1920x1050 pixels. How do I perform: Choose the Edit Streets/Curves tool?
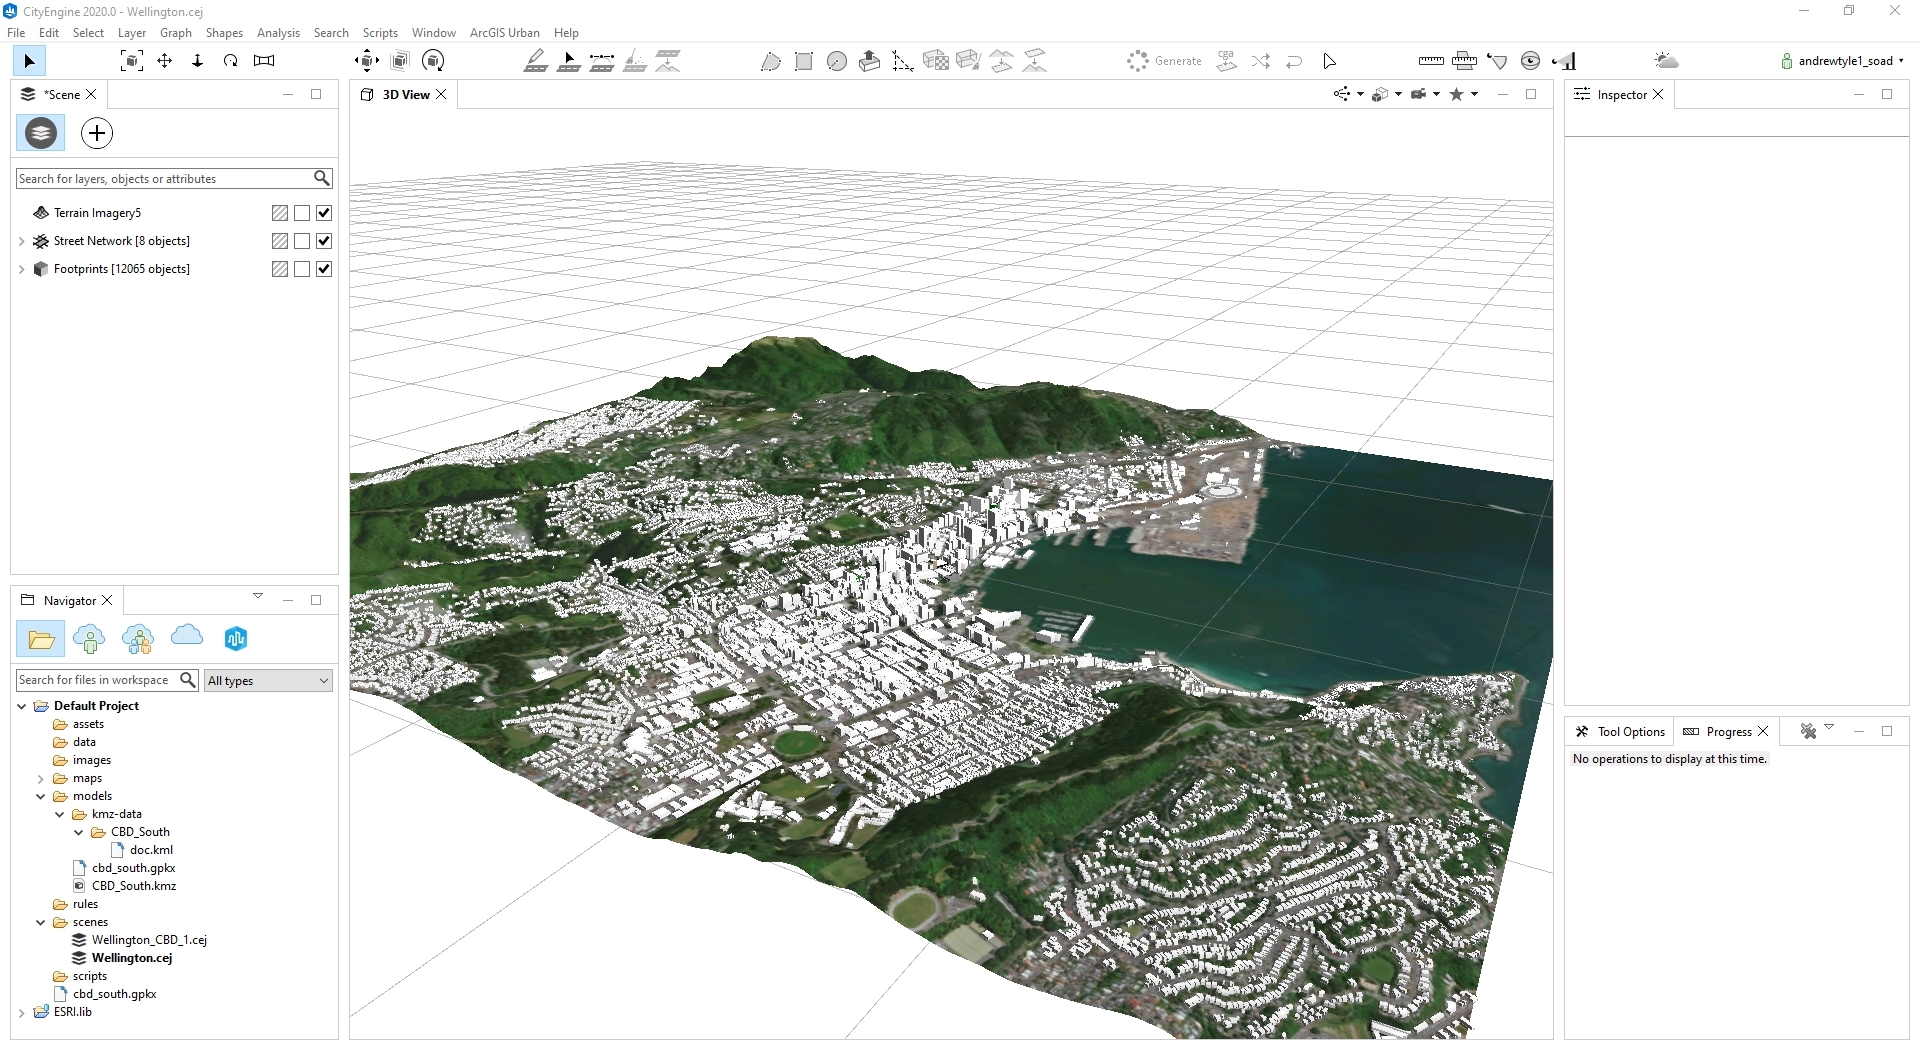click(x=569, y=61)
